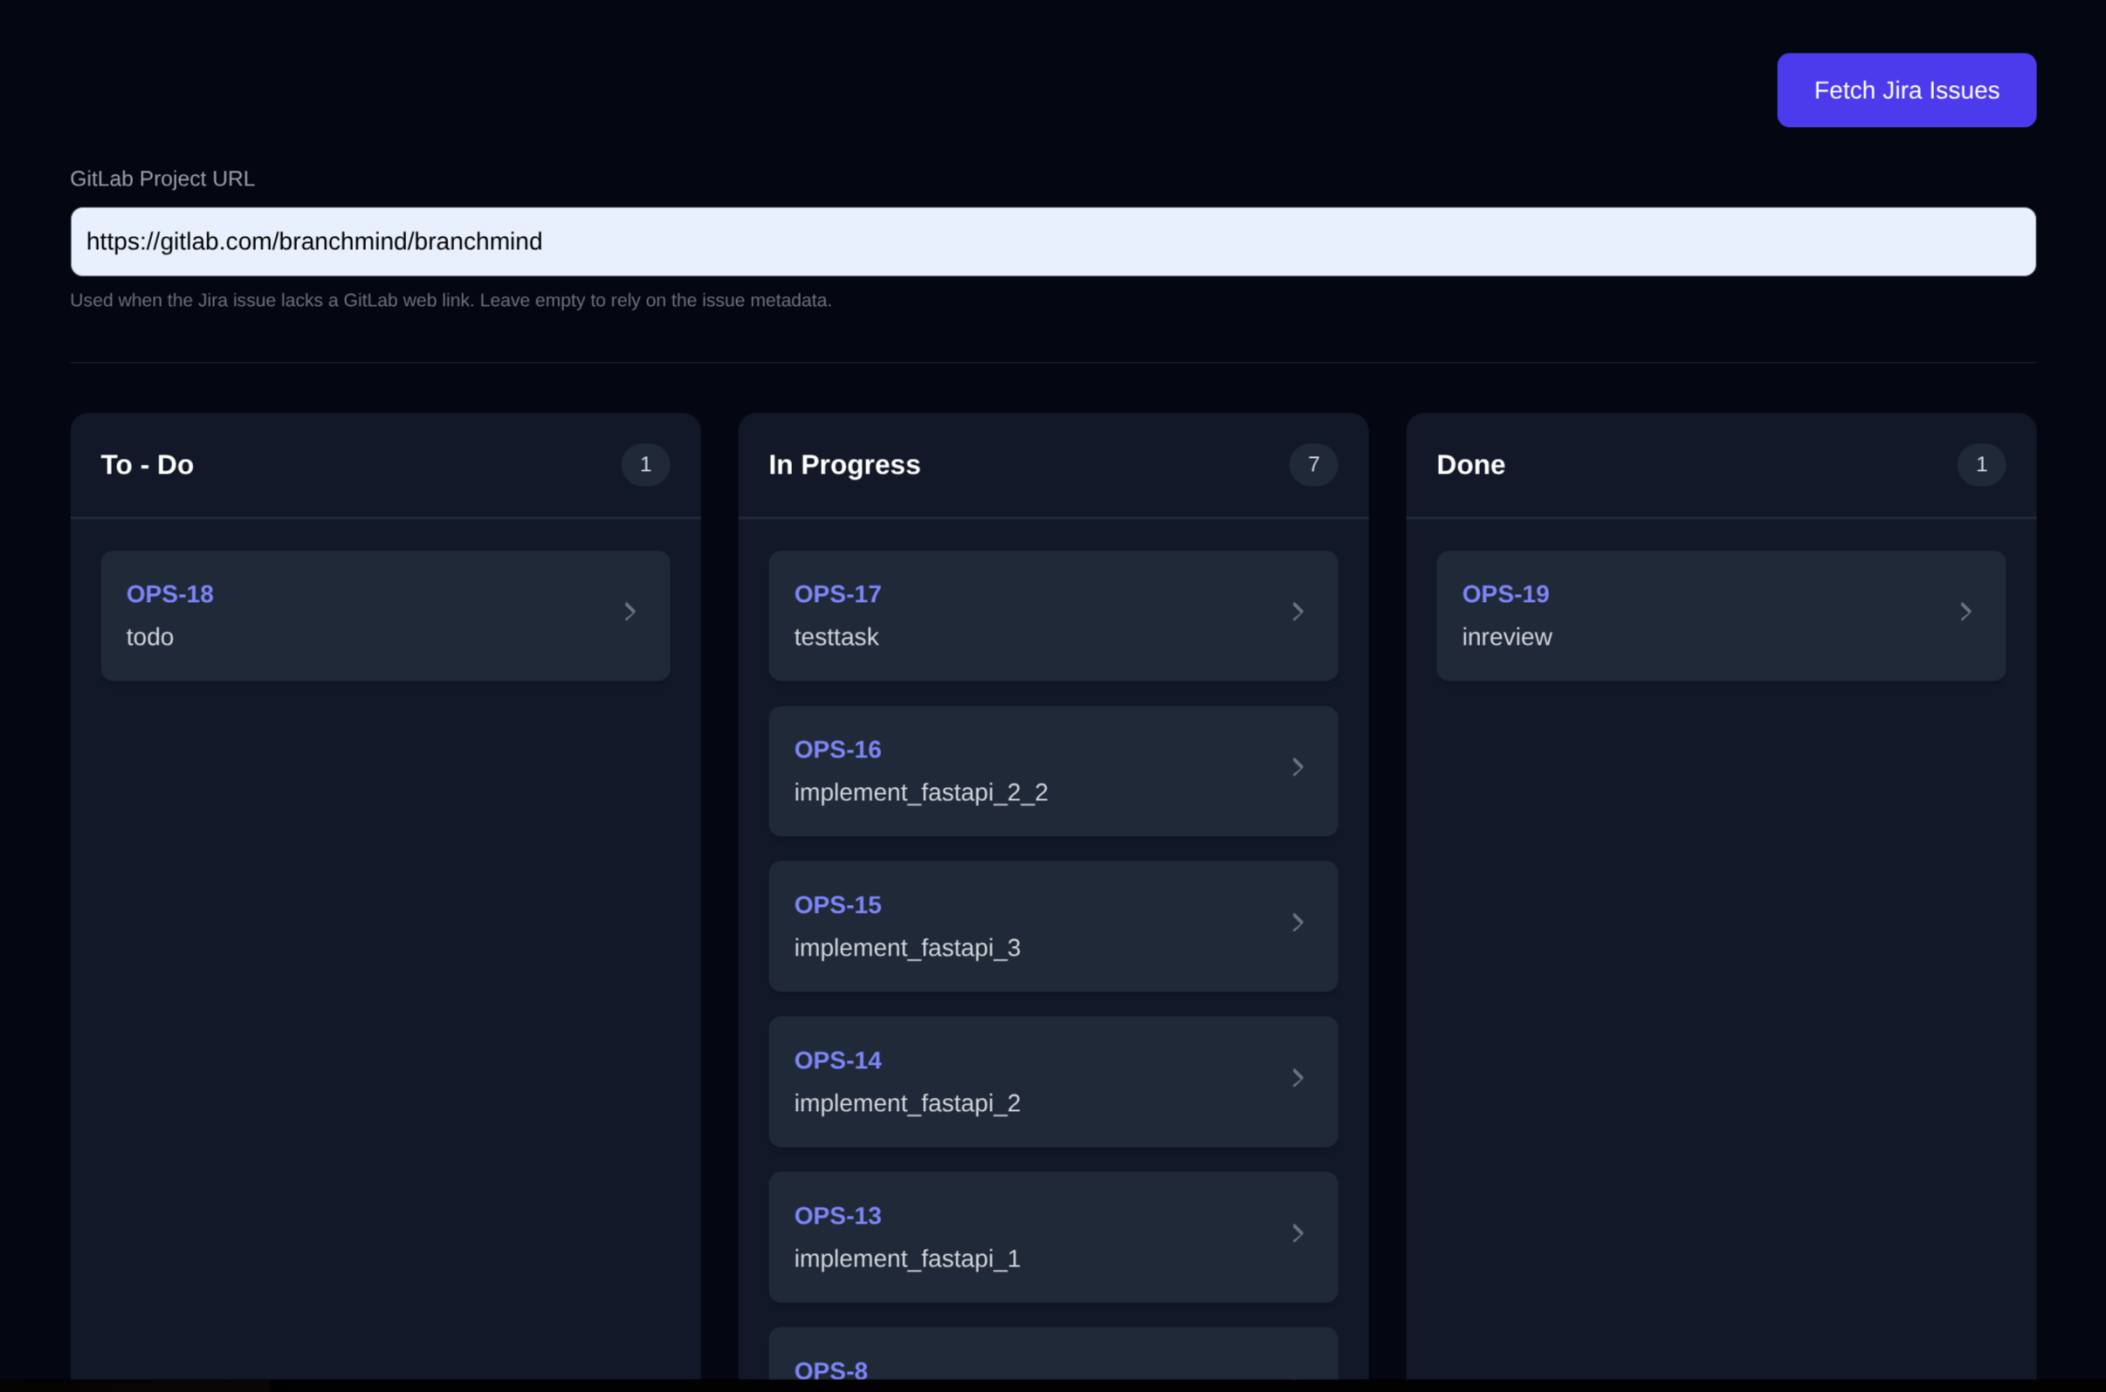Viewport: 2106px width, 1392px height.
Task: Click the To - Do count badge
Action: pyautogui.click(x=645, y=465)
